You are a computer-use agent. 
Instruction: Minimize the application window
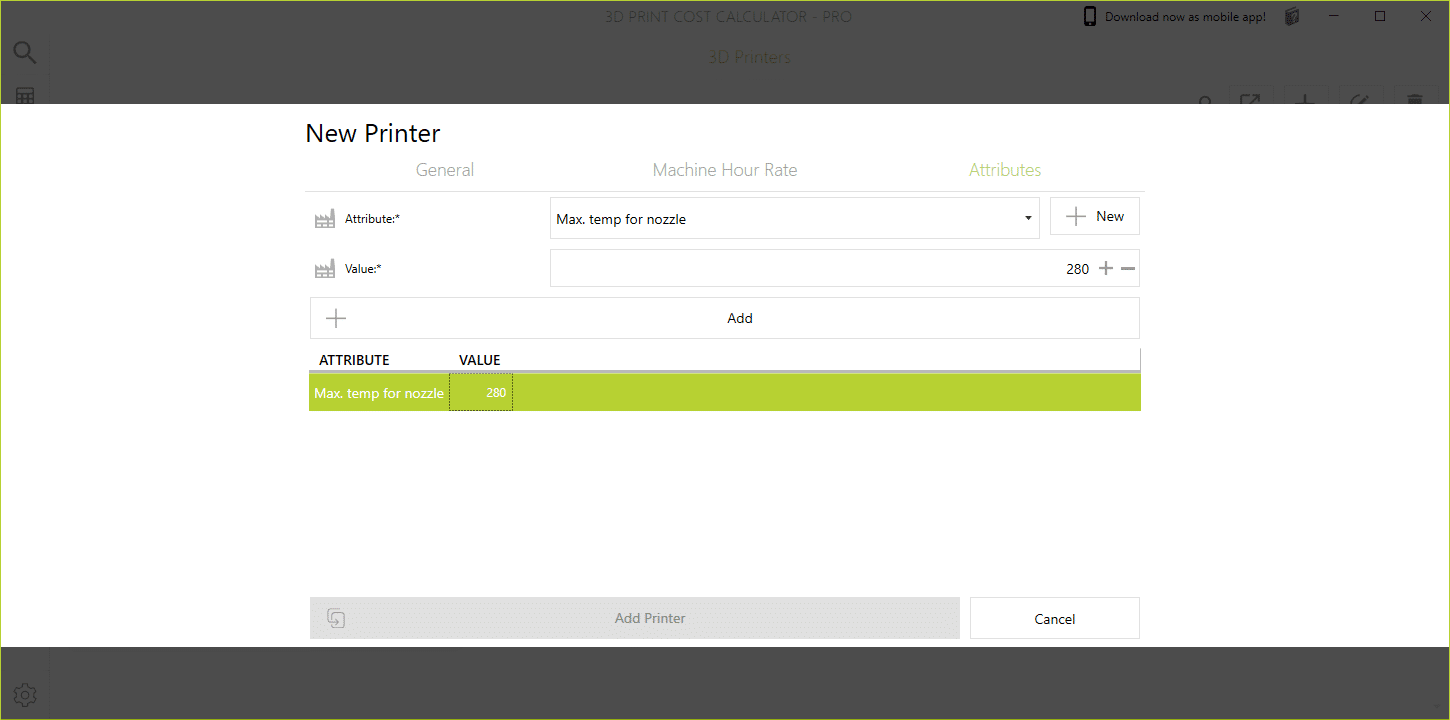[x=1335, y=16]
